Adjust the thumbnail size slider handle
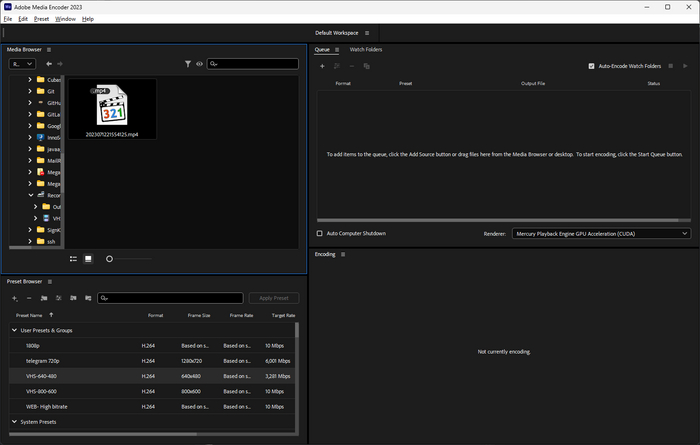Image resolution: width=700 pixels, height=445 pixels. pos(109,258)
